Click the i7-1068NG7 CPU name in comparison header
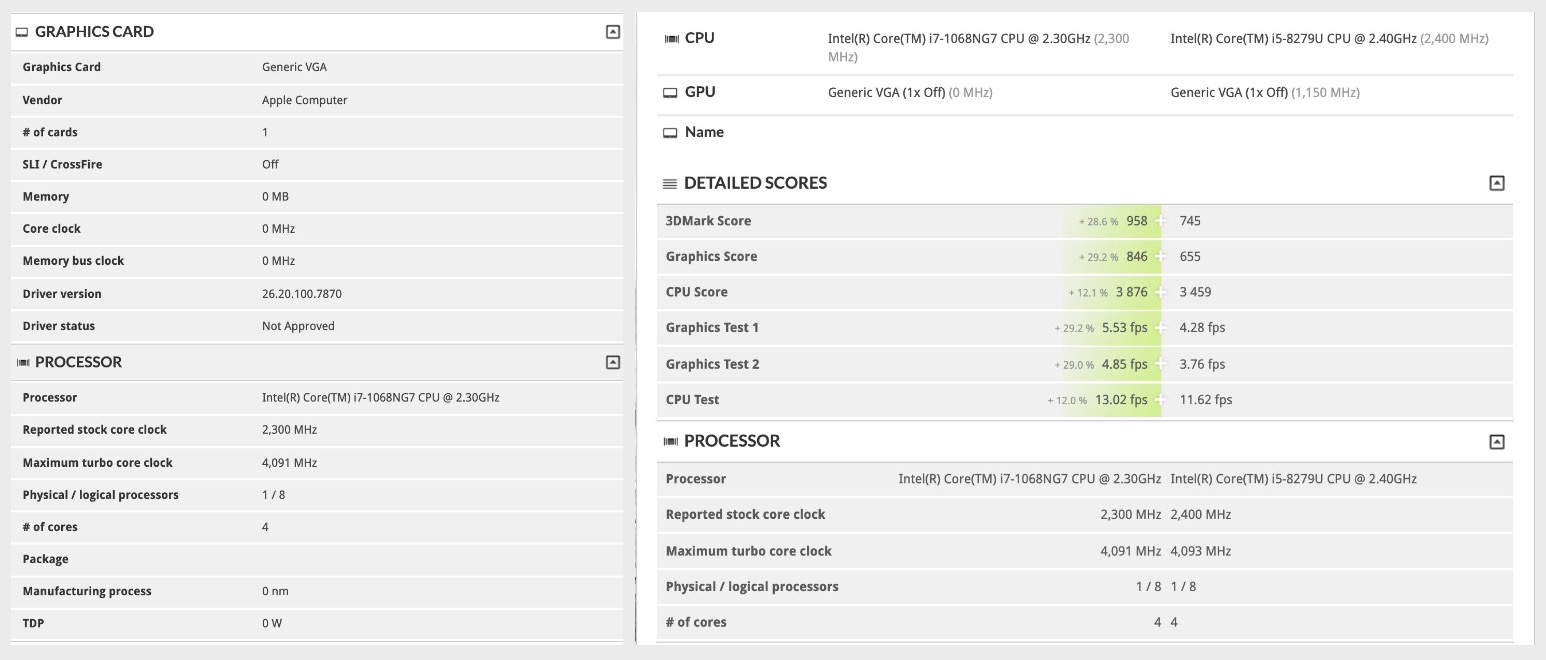The height and width of the screenshot is (660, 1546). click(959, 39)
